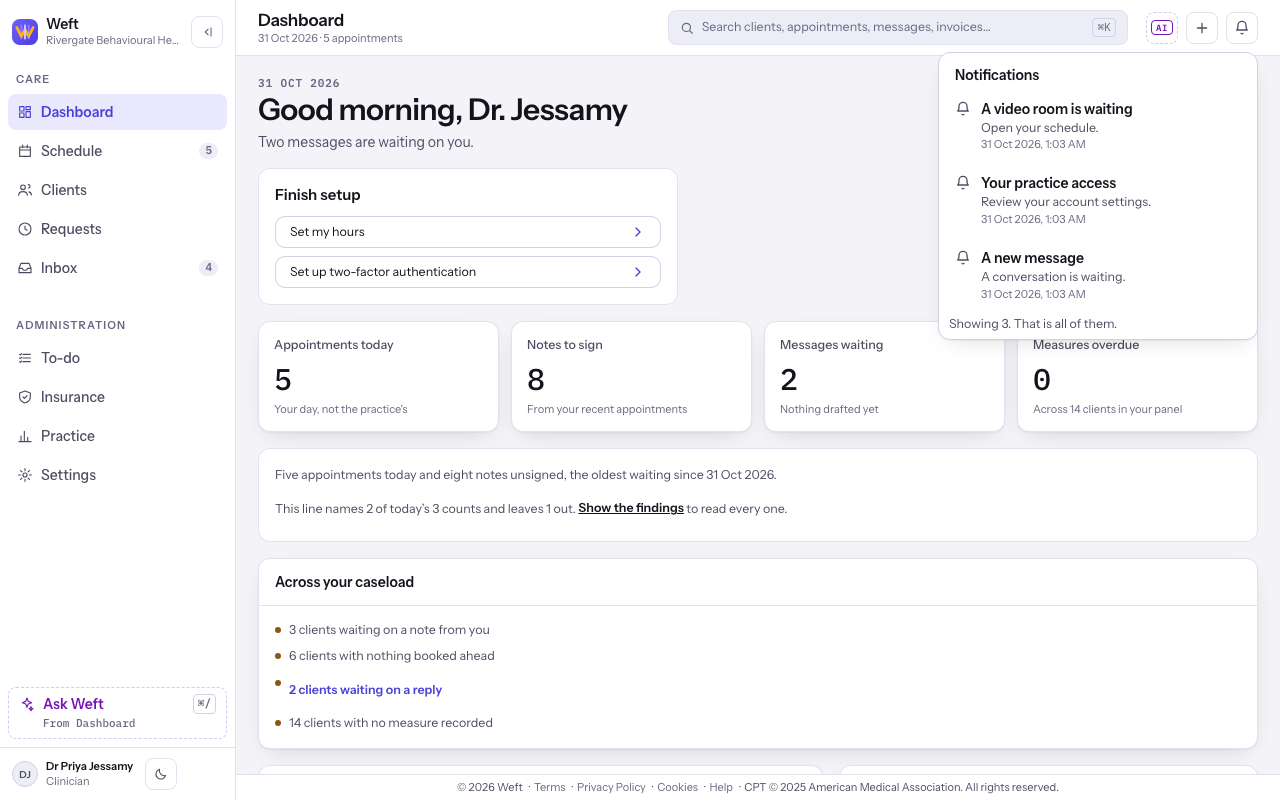
Task: Open Set my hours setup step
Action: [468, 232]
